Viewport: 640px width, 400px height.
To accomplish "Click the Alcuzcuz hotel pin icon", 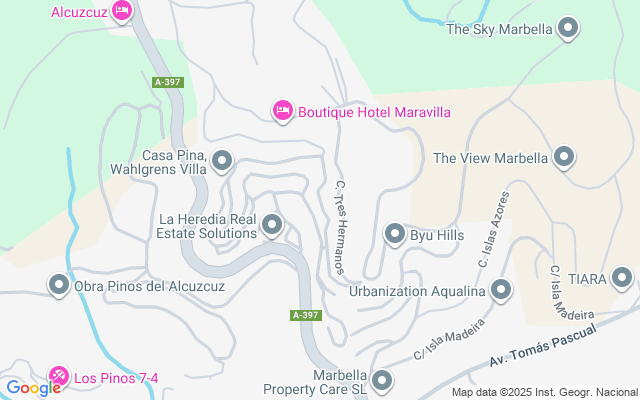I will (x=122, y=11).
